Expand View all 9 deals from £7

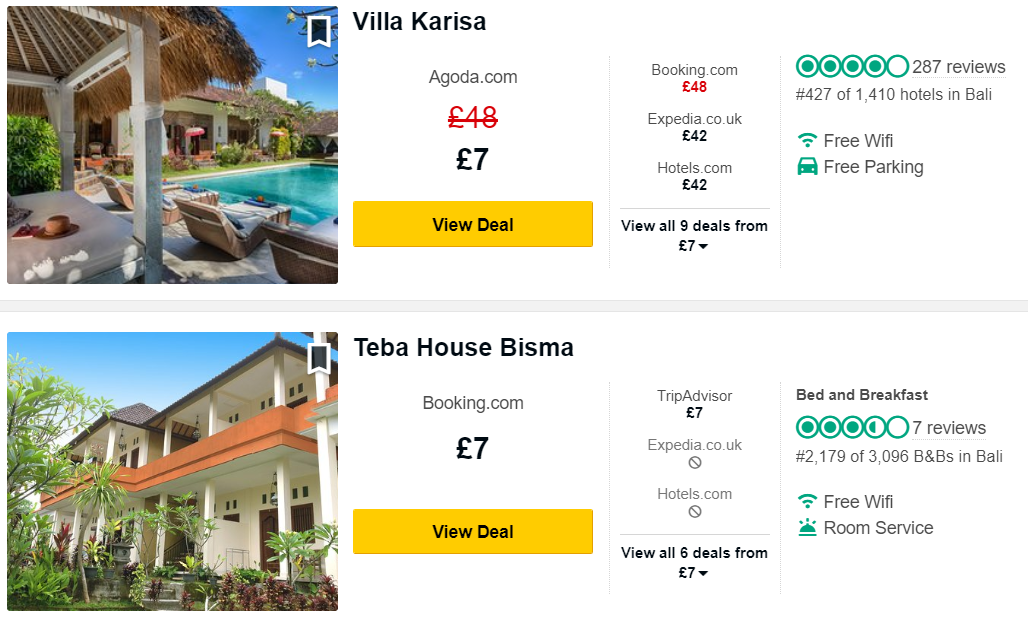click(x=694, y=236)
